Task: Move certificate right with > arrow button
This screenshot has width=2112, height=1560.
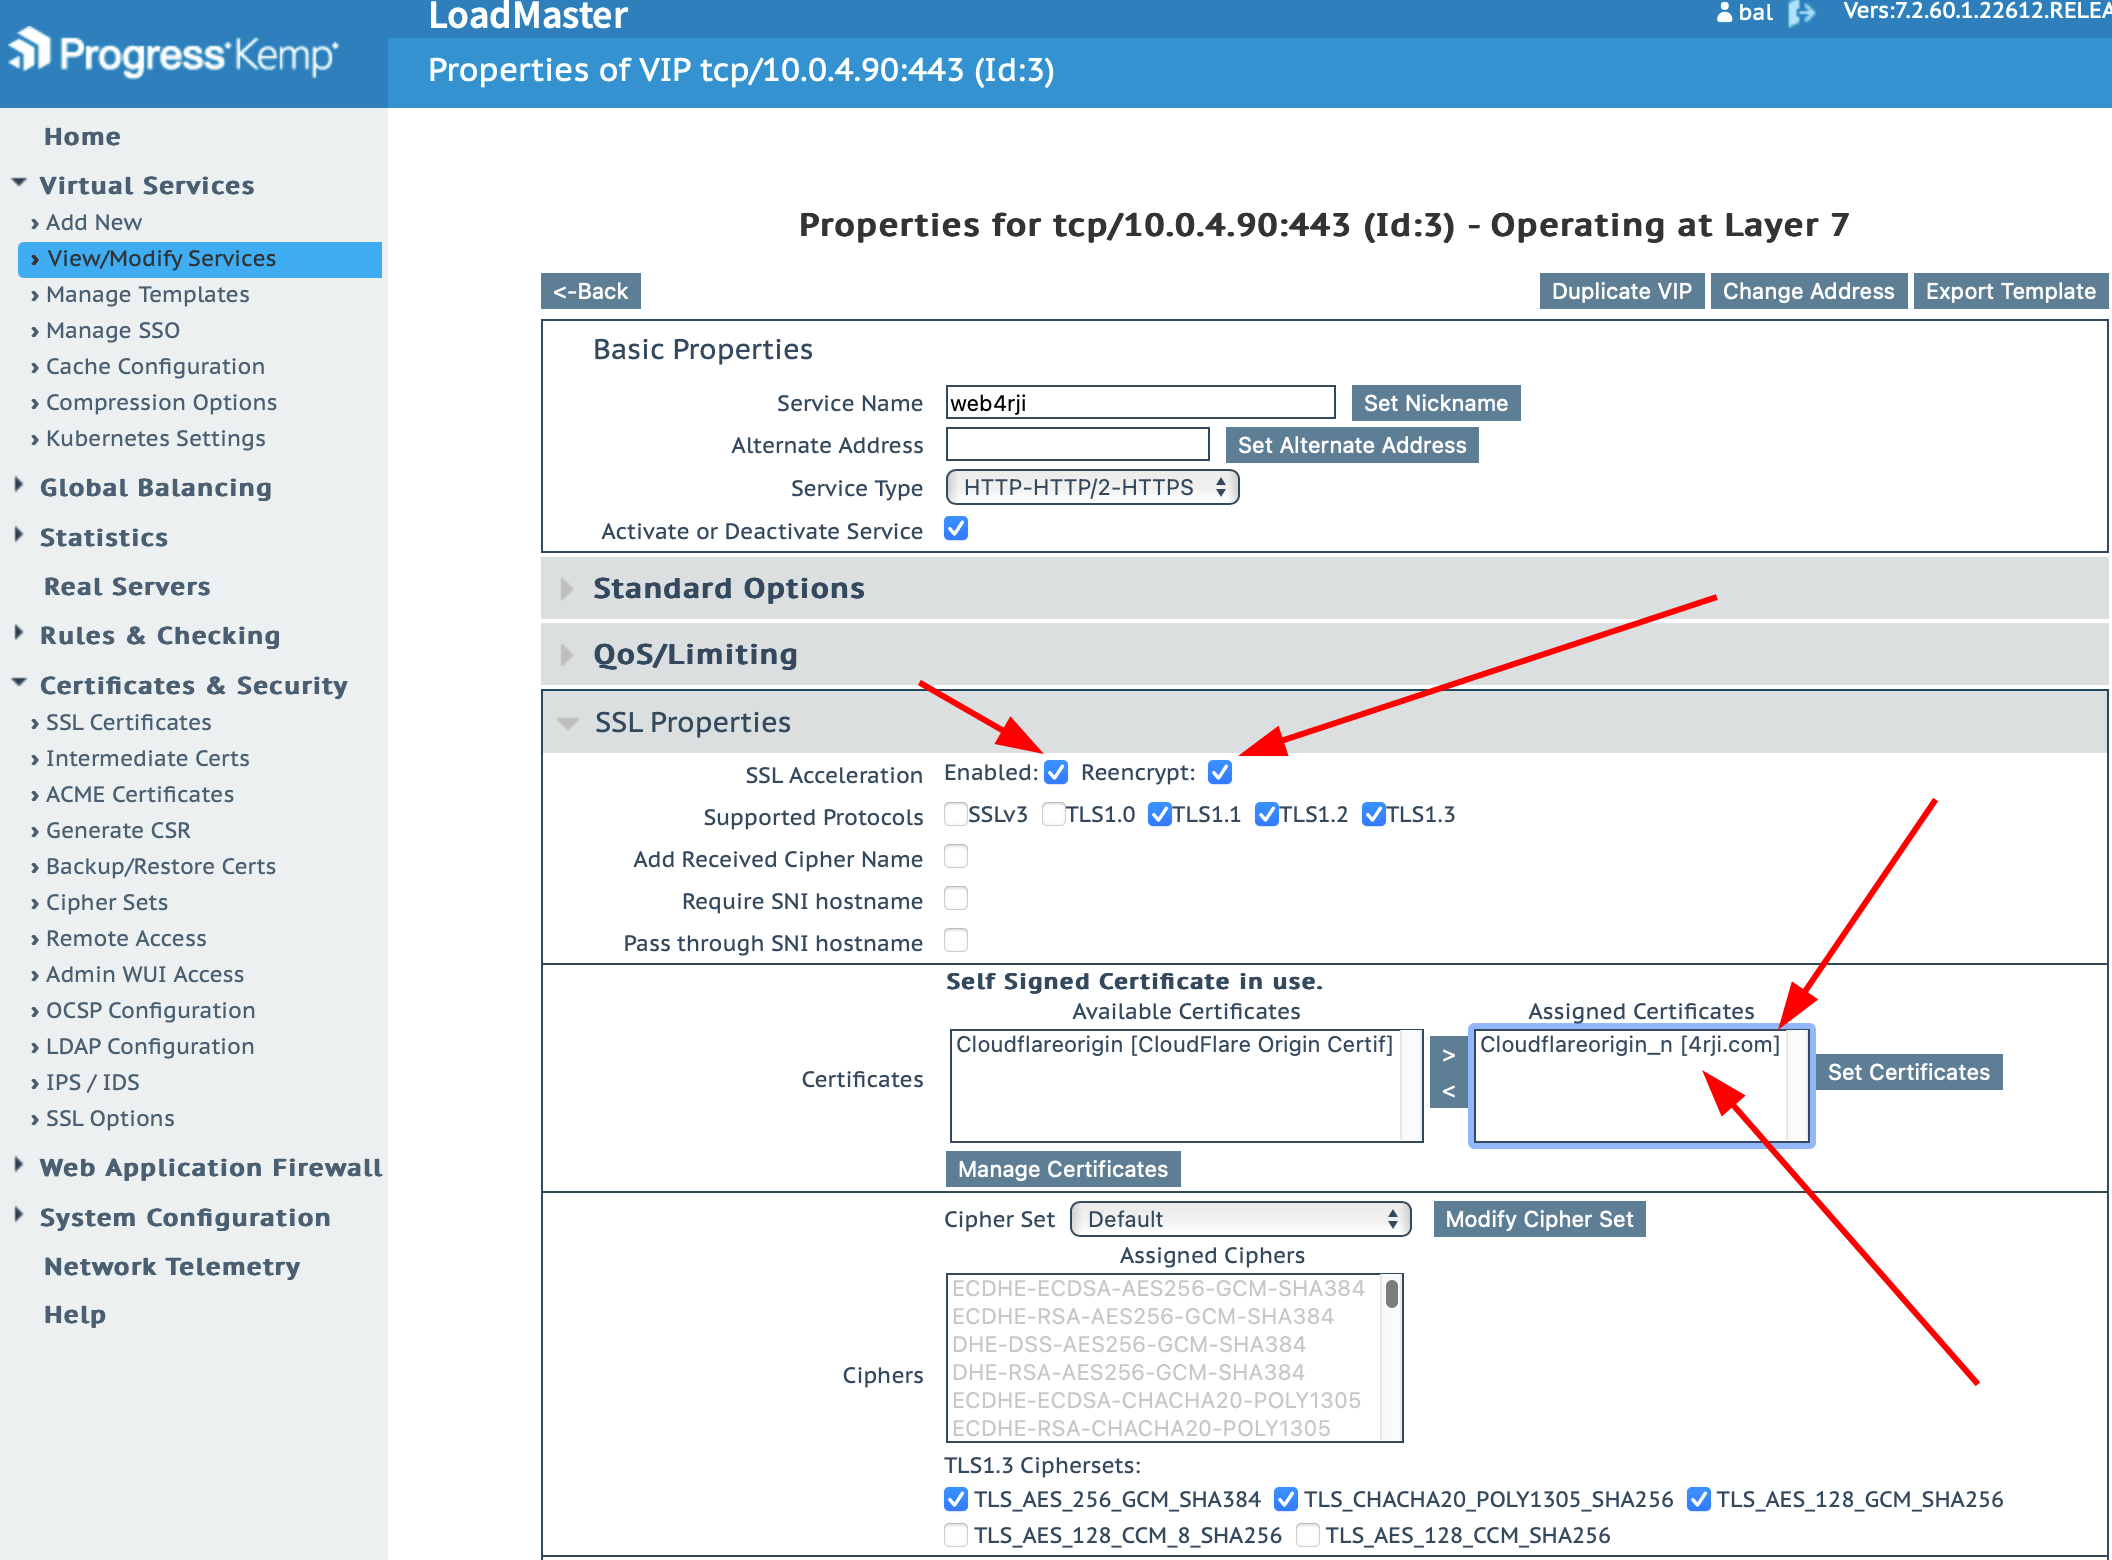Action: 1448,1055
